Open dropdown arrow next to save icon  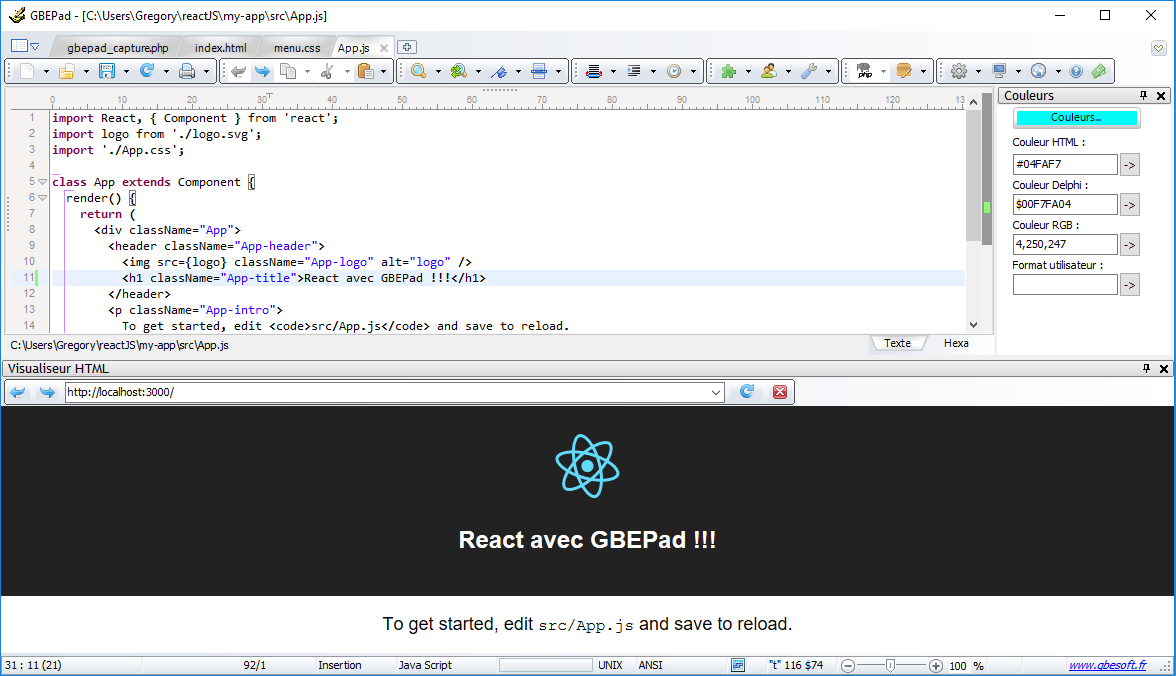(126, 71)
